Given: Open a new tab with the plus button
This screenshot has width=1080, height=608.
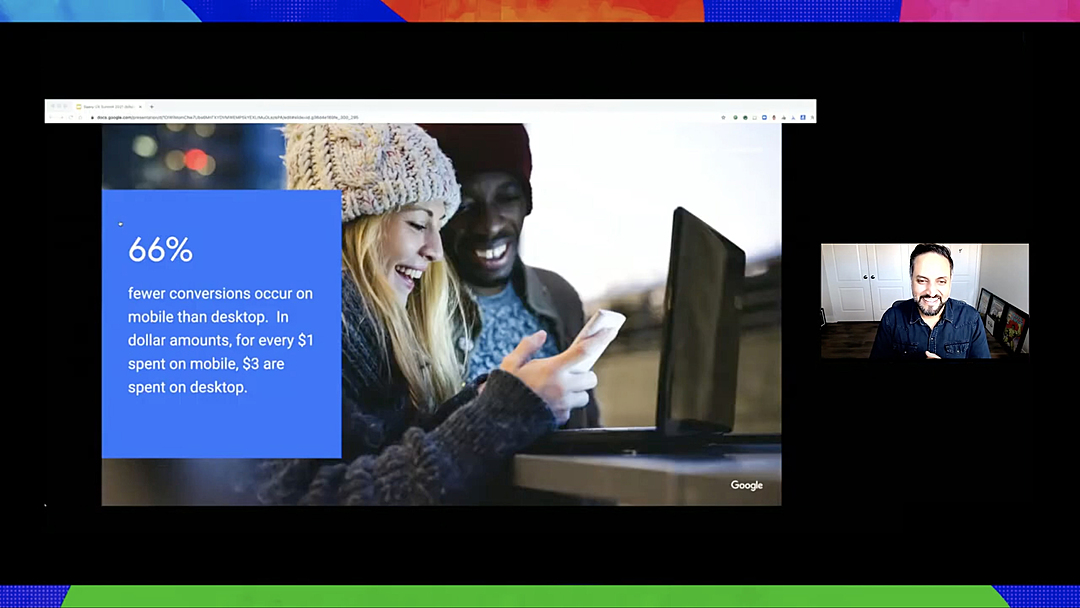Looking at the screenshot, I should [x=152, y=106].
